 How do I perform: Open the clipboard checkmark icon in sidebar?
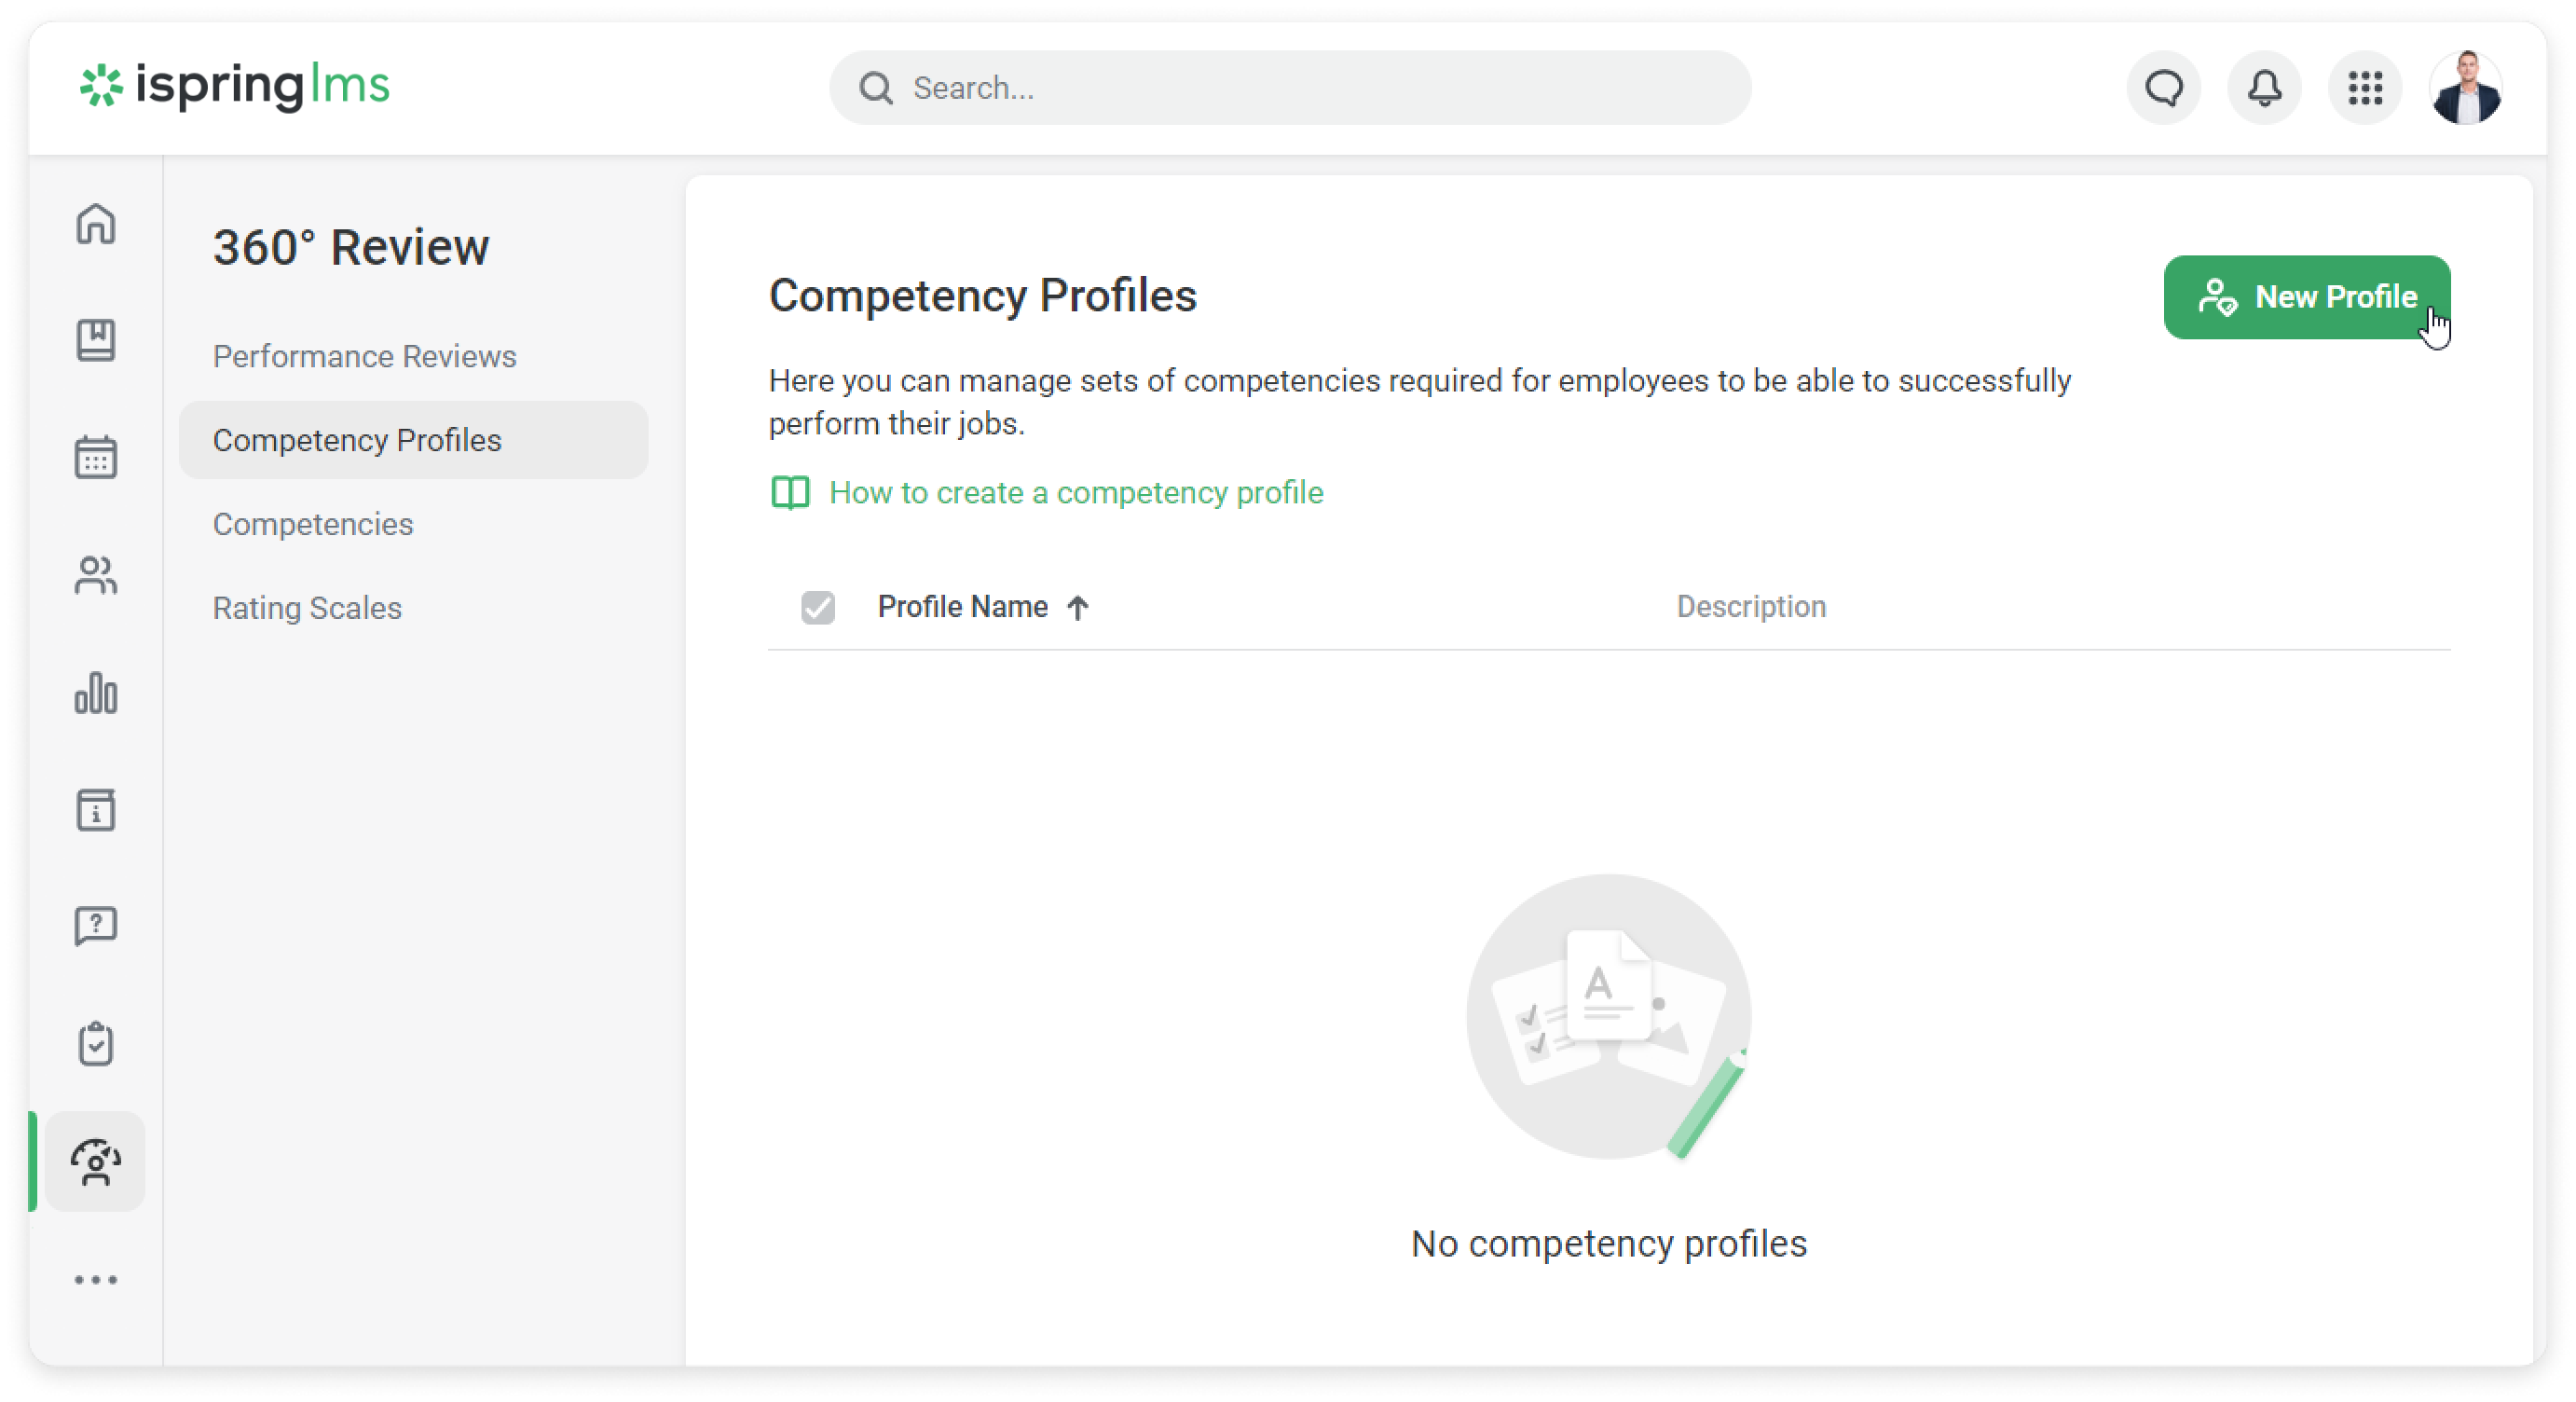point(96,1044)
